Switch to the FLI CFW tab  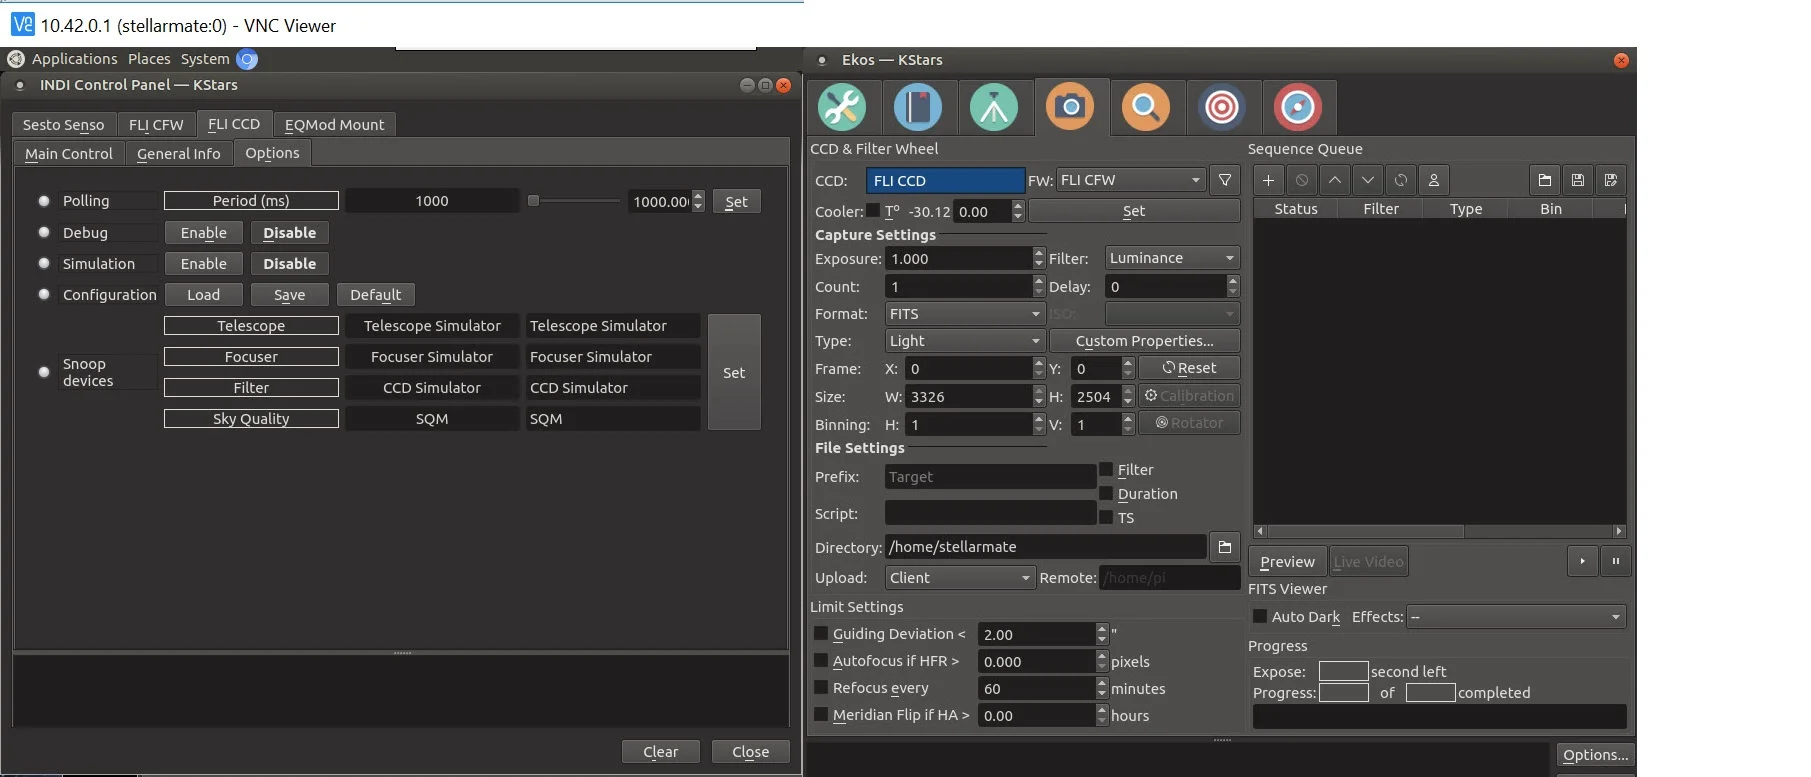156,124
